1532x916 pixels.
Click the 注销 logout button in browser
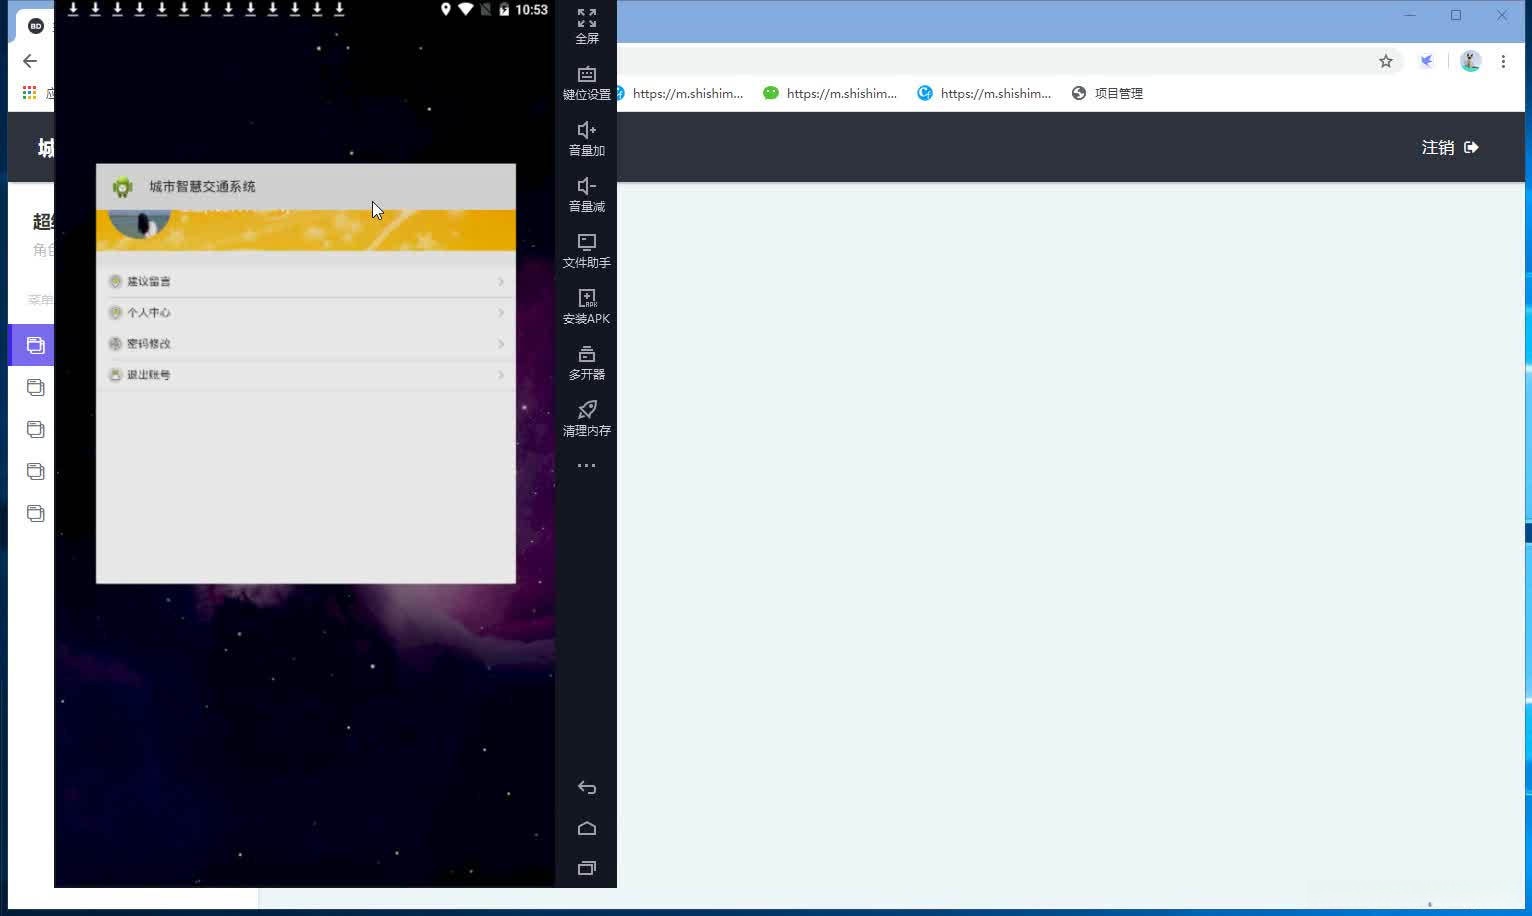point(1450,147)
